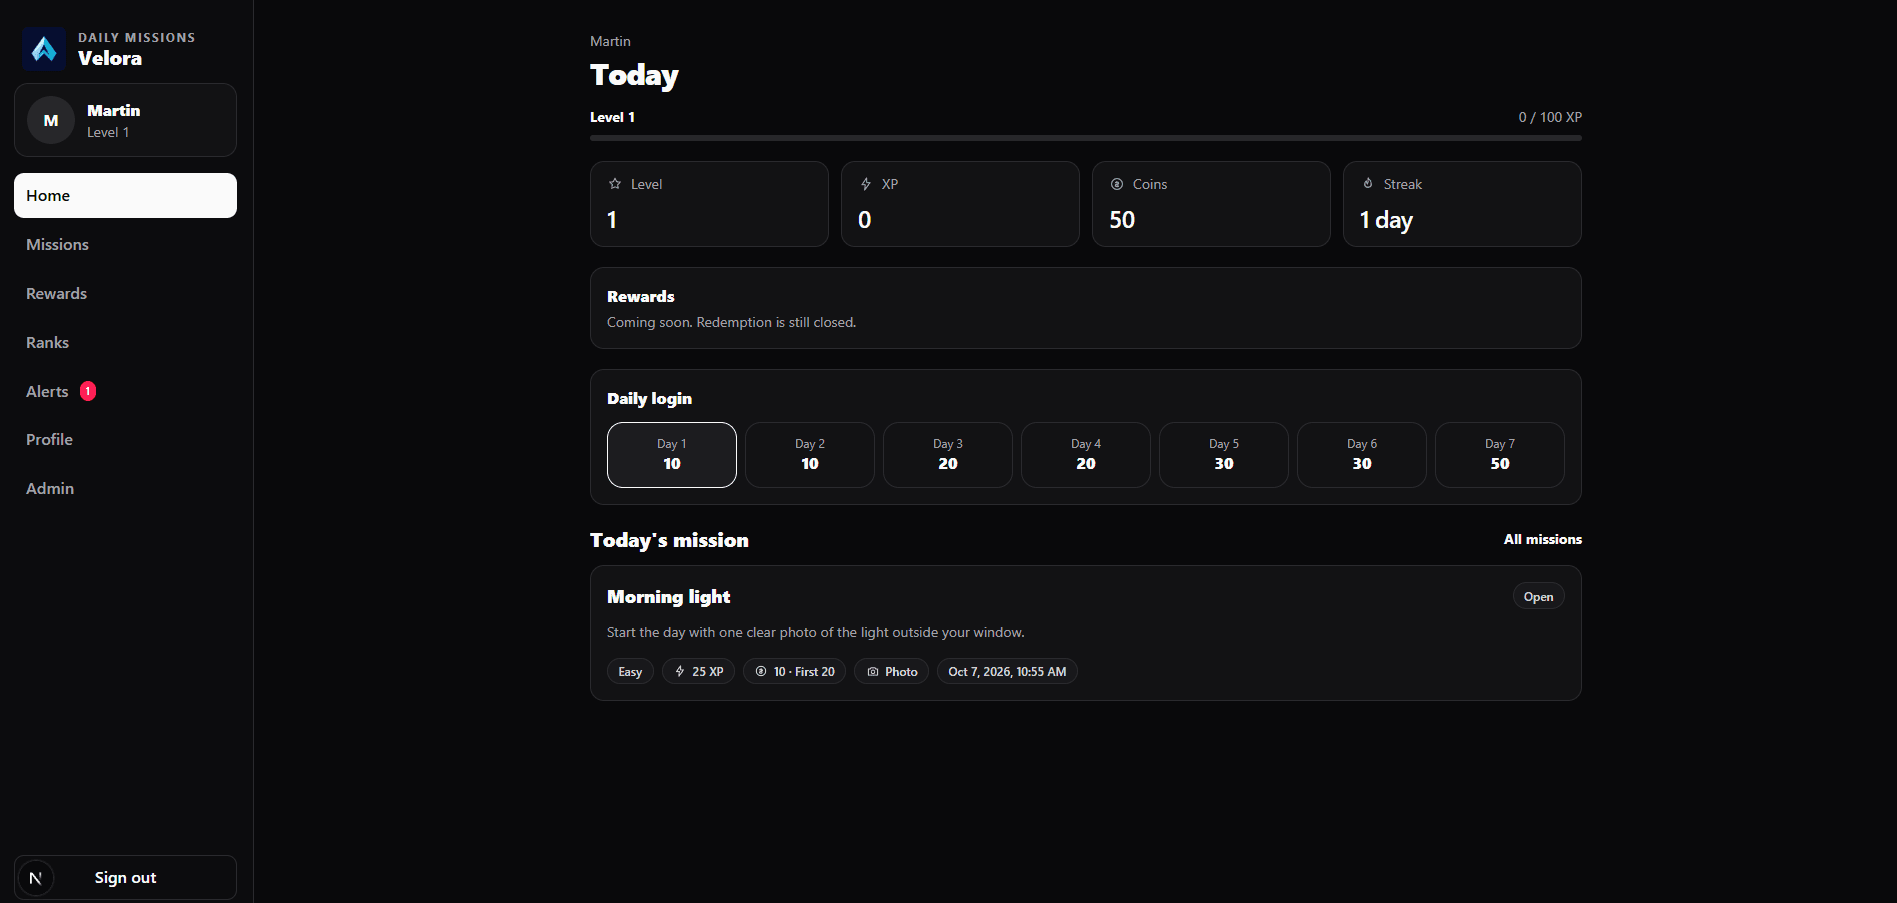Click the 1 day streak value
The image size is (1897, 903).
click(1386, 220)
